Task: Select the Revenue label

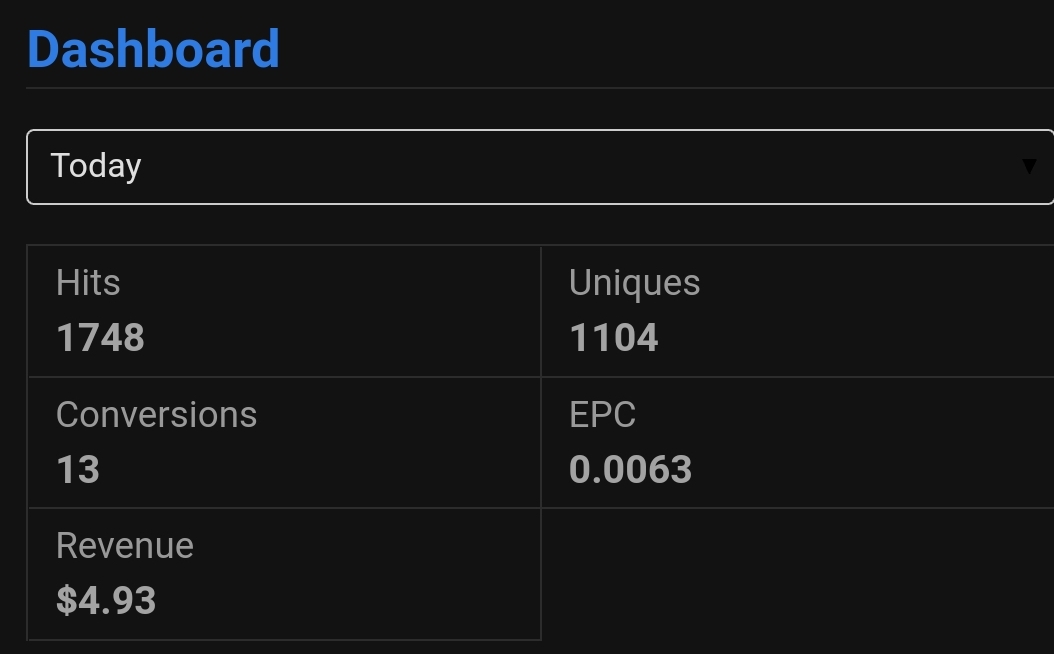Action: [125, 545]
